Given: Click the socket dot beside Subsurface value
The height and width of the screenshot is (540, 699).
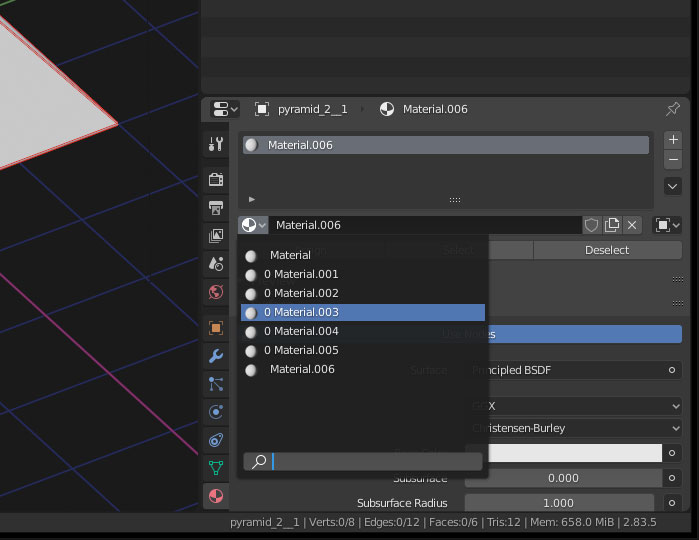Looking at the screenshot, I should coord(672,478).
